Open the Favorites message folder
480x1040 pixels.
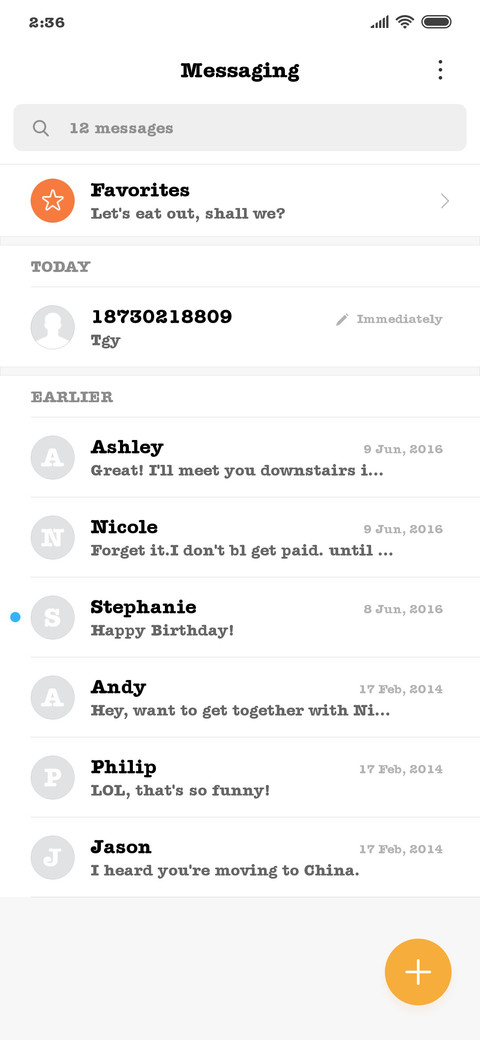pyautogui.click(x=240, y=200)
